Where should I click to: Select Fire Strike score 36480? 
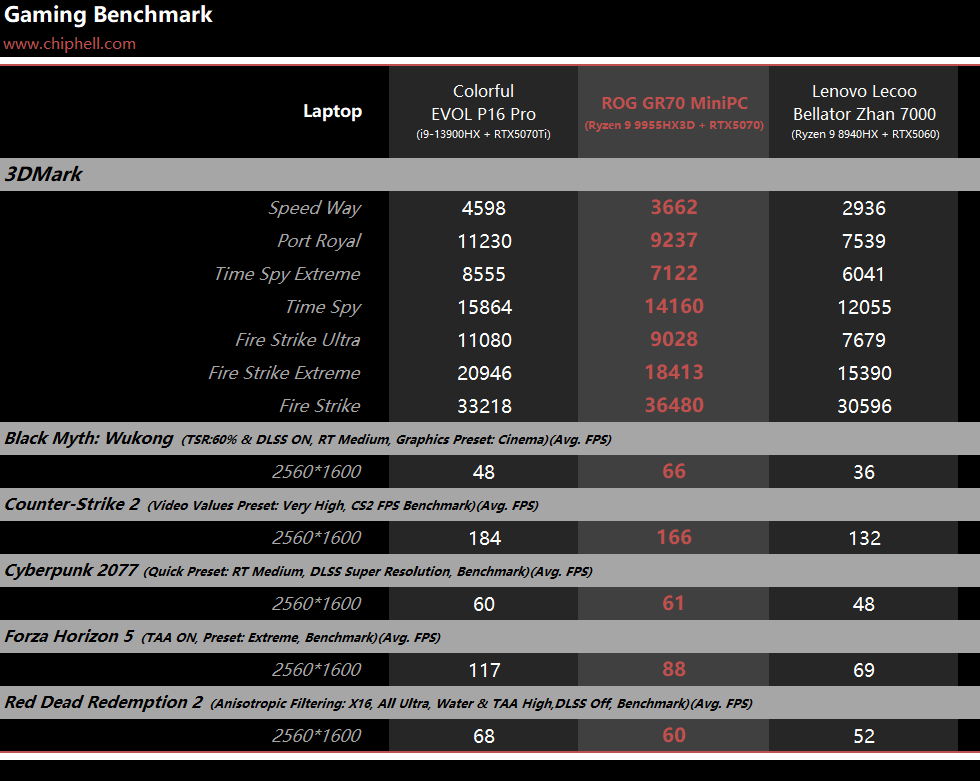point(674,405)
